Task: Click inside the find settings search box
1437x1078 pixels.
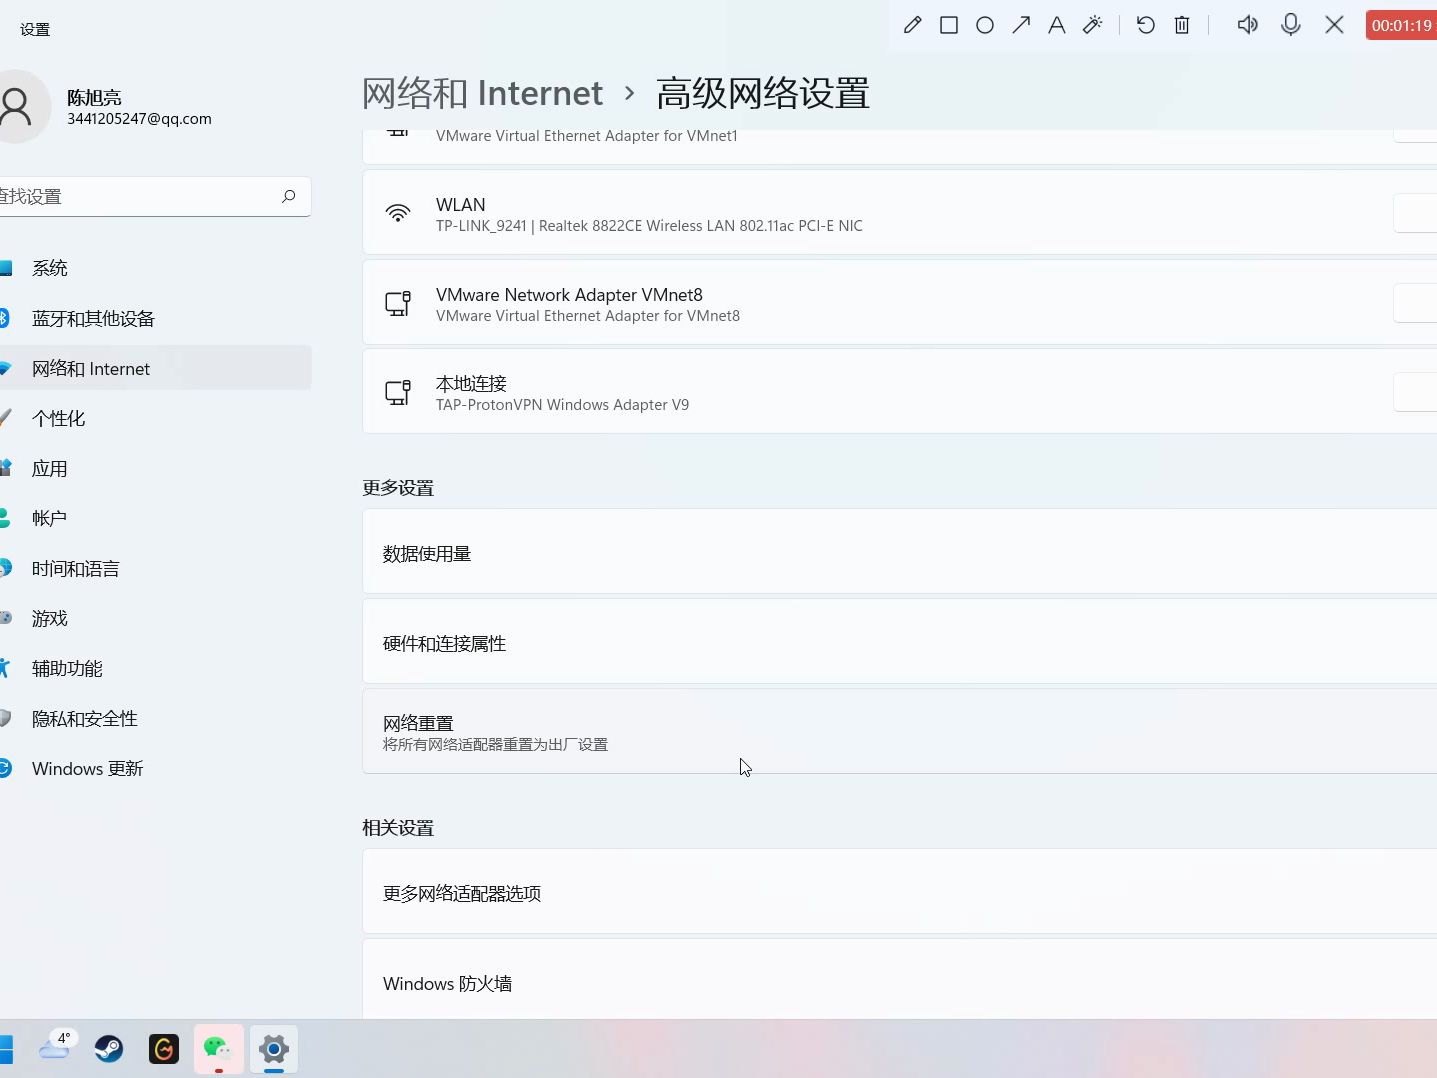Action: point(155,196)
